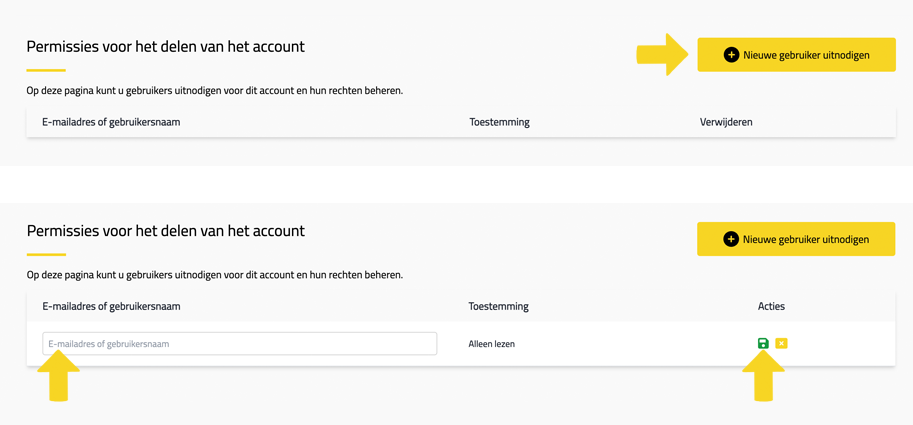Viewport: 913px width, 425px height.
Task: Click yellow arrow pointing to upper invite button
Action: click(661, 55)
